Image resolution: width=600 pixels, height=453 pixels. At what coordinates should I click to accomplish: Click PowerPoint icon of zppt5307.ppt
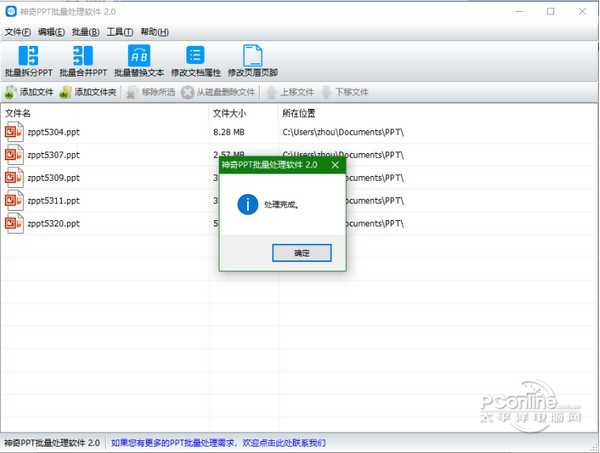point(14,155)
